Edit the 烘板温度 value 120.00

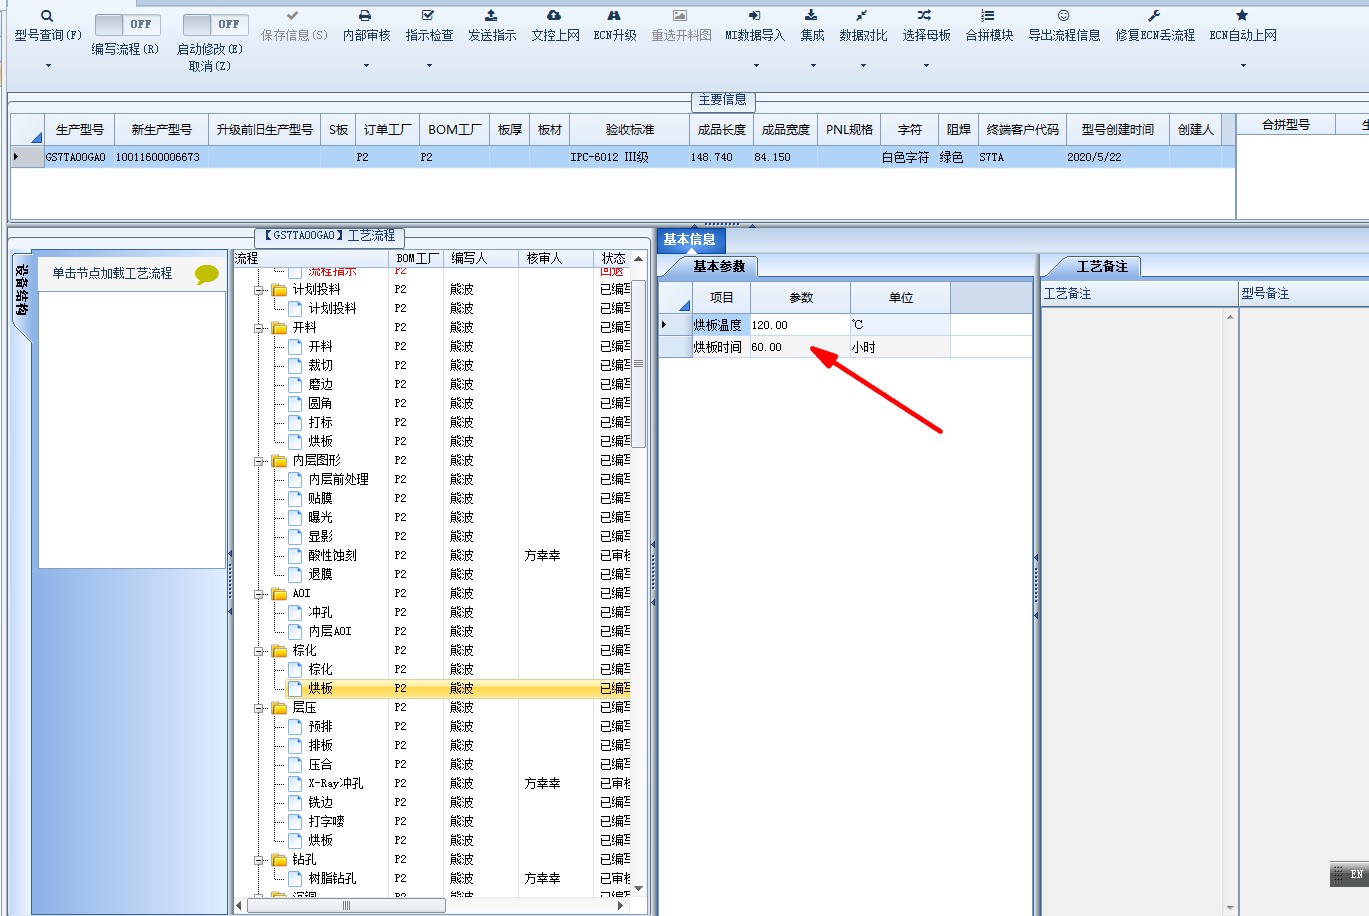799,325
